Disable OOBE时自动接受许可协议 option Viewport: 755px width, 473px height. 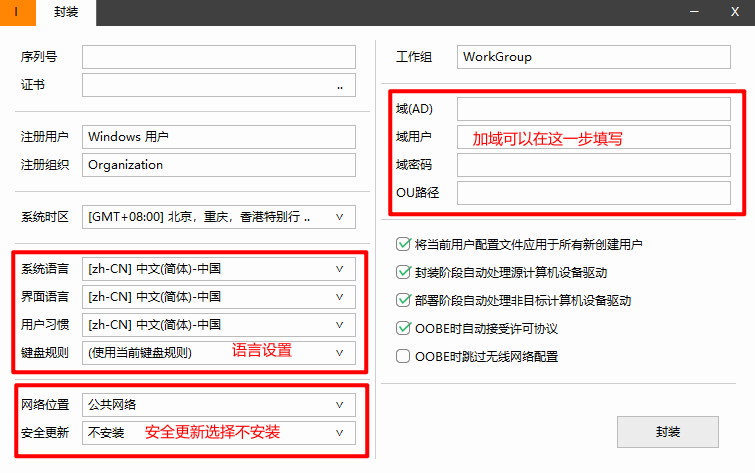click(404, 328)
